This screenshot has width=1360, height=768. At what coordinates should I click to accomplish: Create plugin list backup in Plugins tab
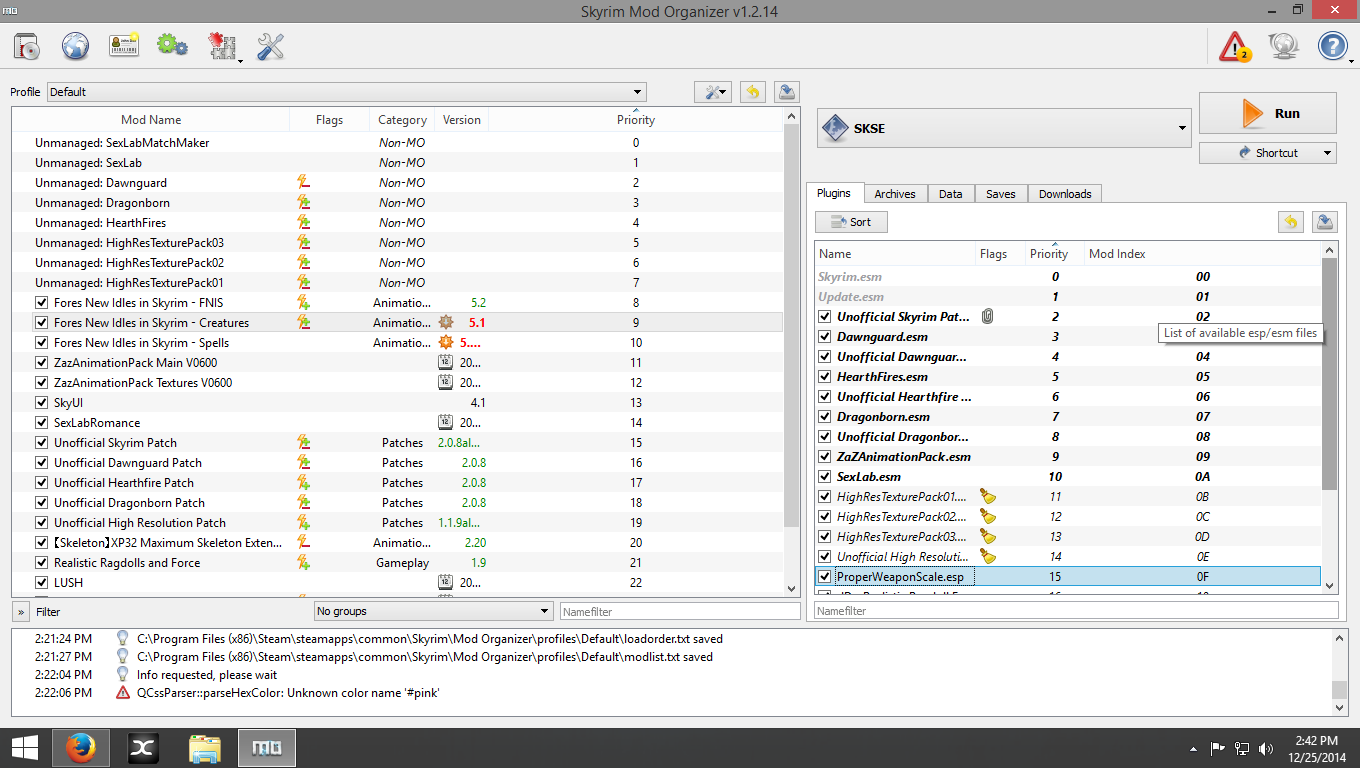(x=1325, y=222)
